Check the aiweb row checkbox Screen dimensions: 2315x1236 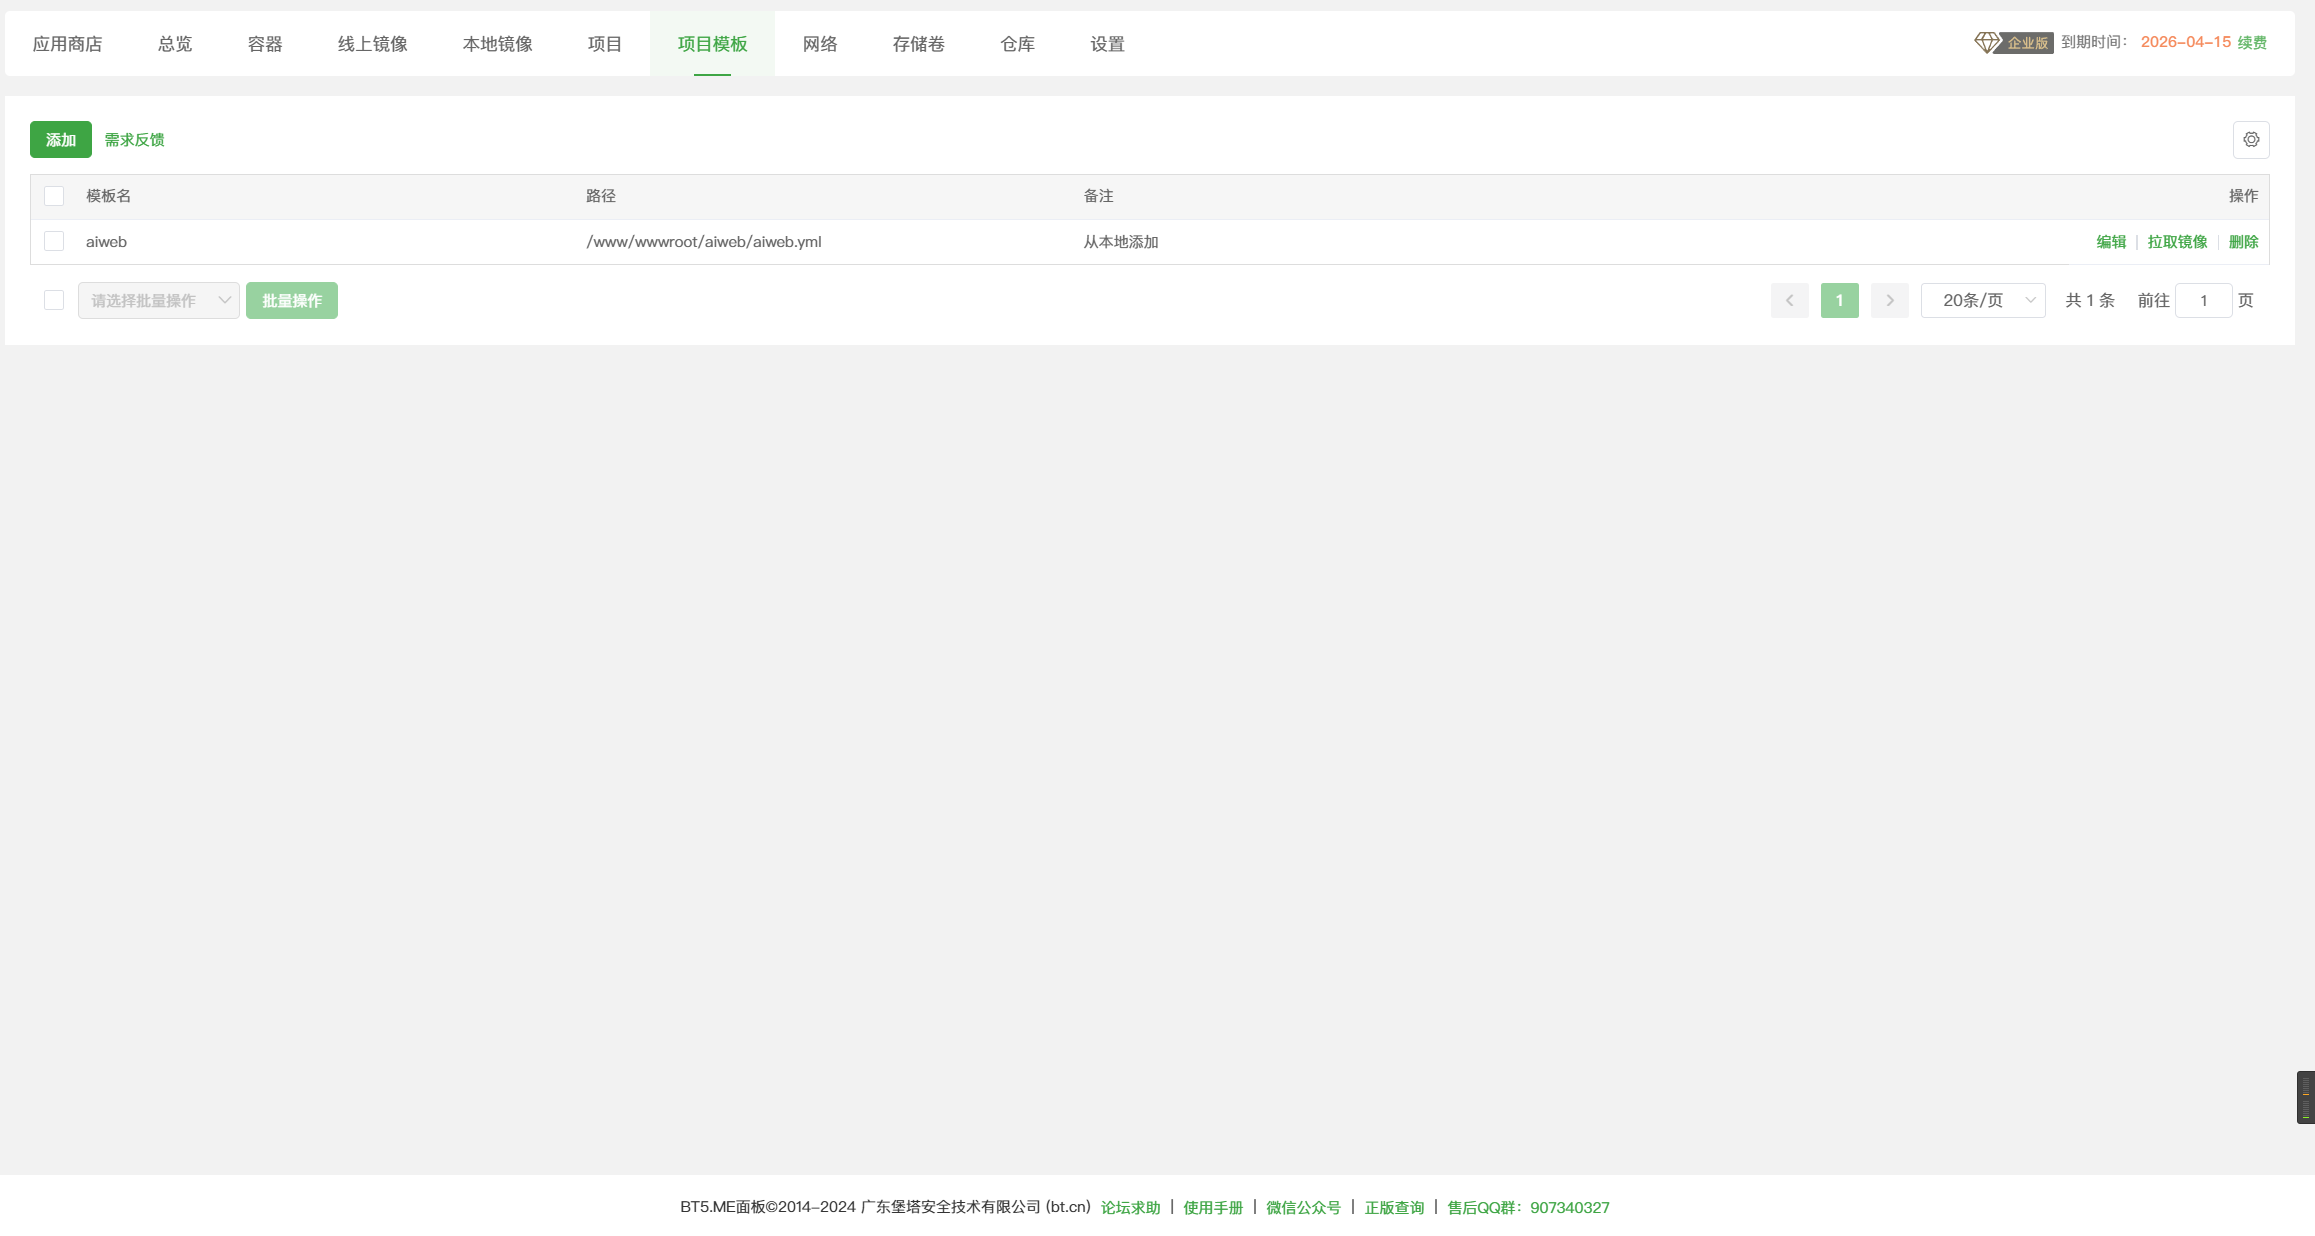tap(54, 241)
